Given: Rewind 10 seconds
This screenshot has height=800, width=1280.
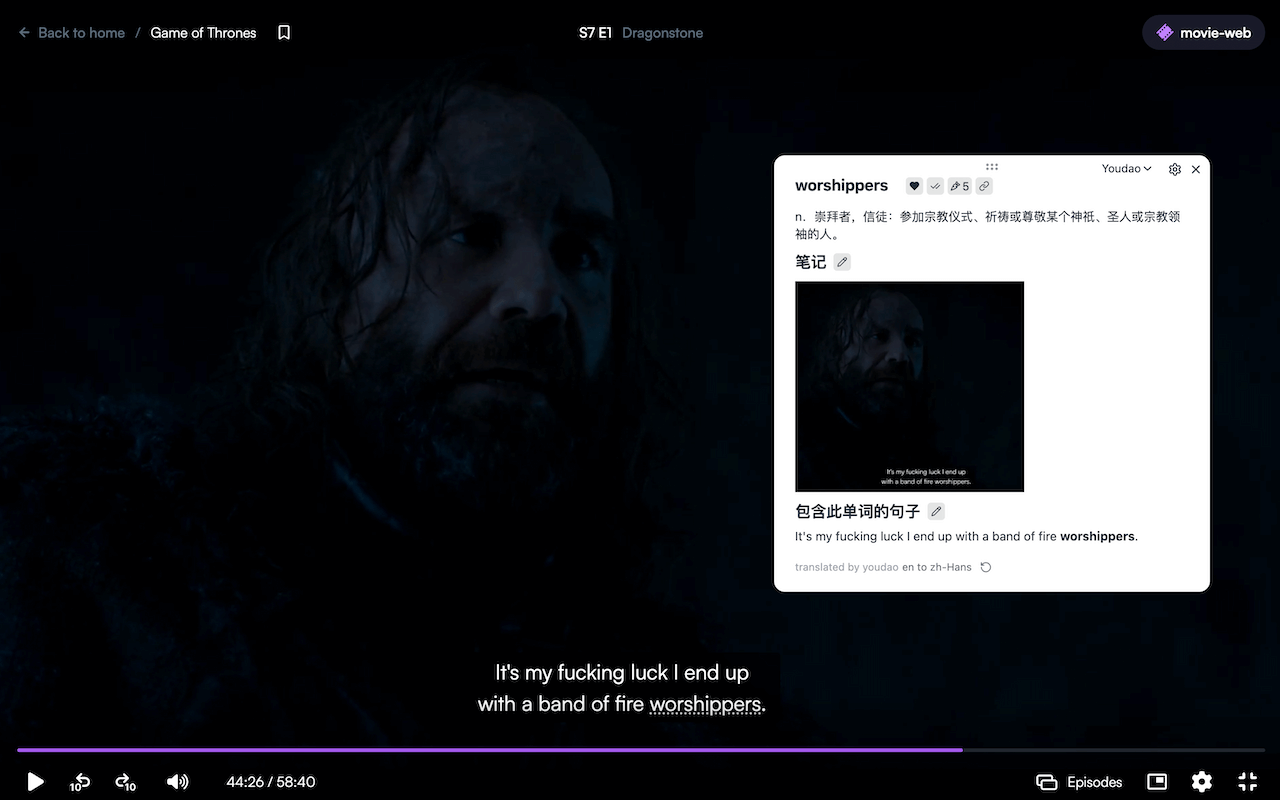Looking at the screenshot, I should (x=81, y=782).
